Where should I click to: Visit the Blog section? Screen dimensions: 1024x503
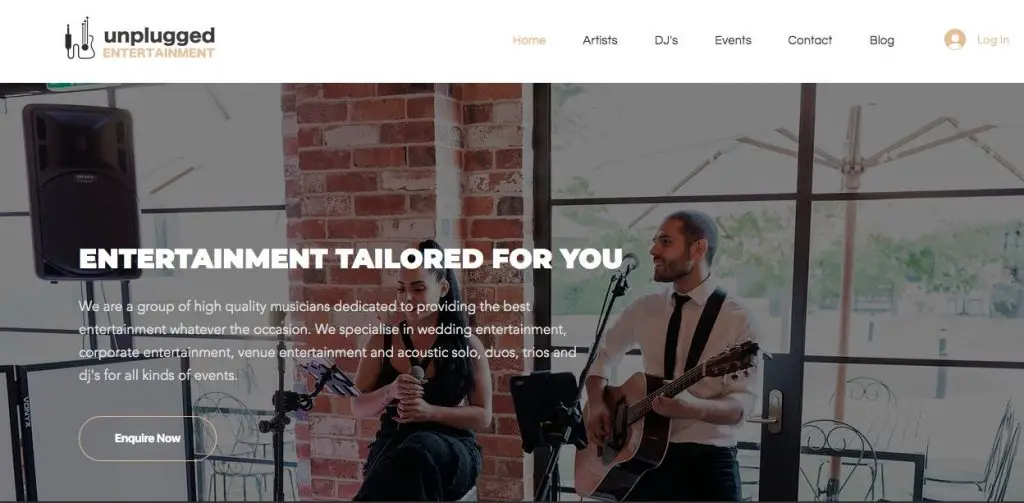point(882,41)
